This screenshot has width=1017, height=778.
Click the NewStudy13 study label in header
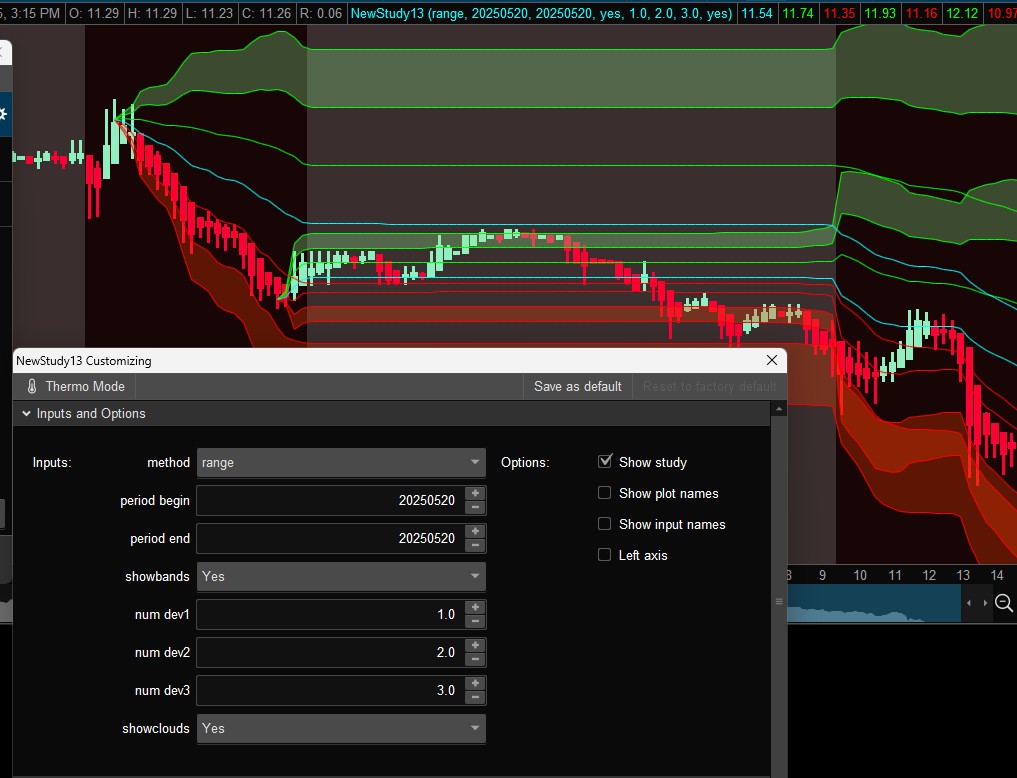[x=542, y=13]
